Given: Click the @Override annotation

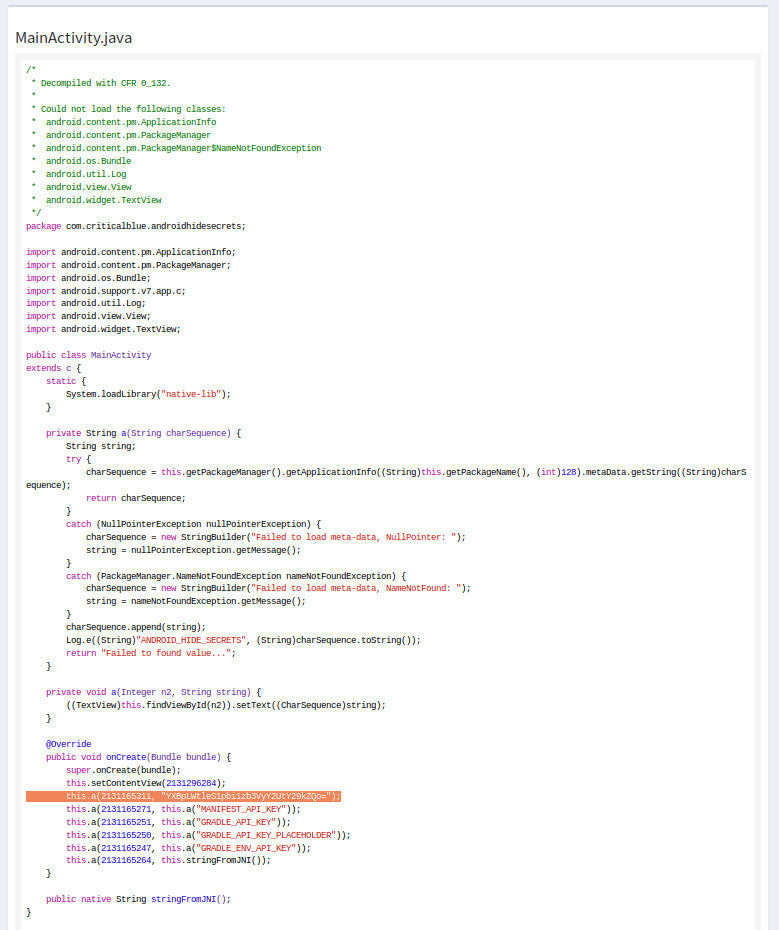Looking at the screenshot, I should click(68, 744).
